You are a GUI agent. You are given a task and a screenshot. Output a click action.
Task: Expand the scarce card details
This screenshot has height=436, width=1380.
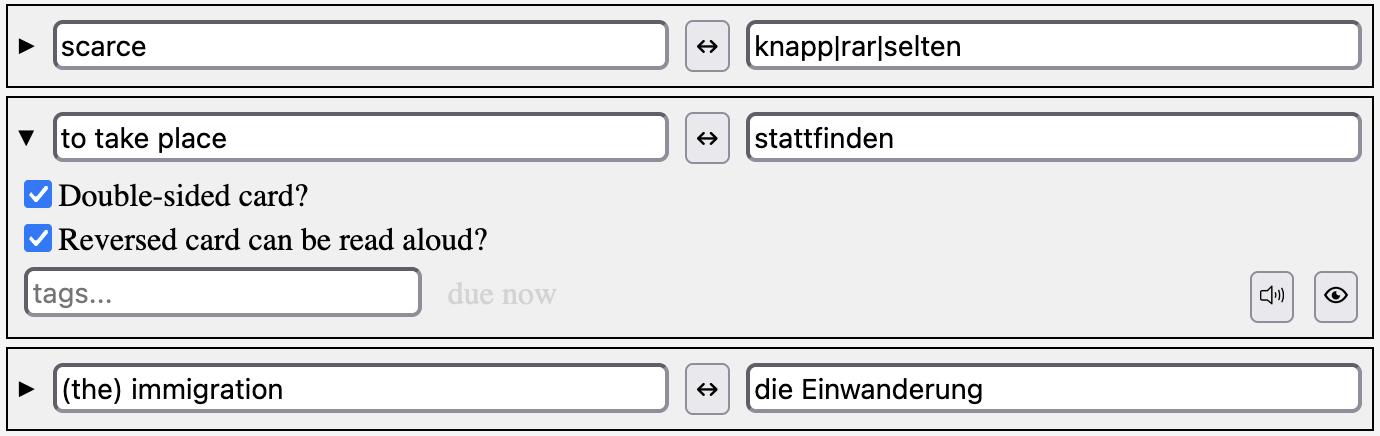[x=27, y=47]
